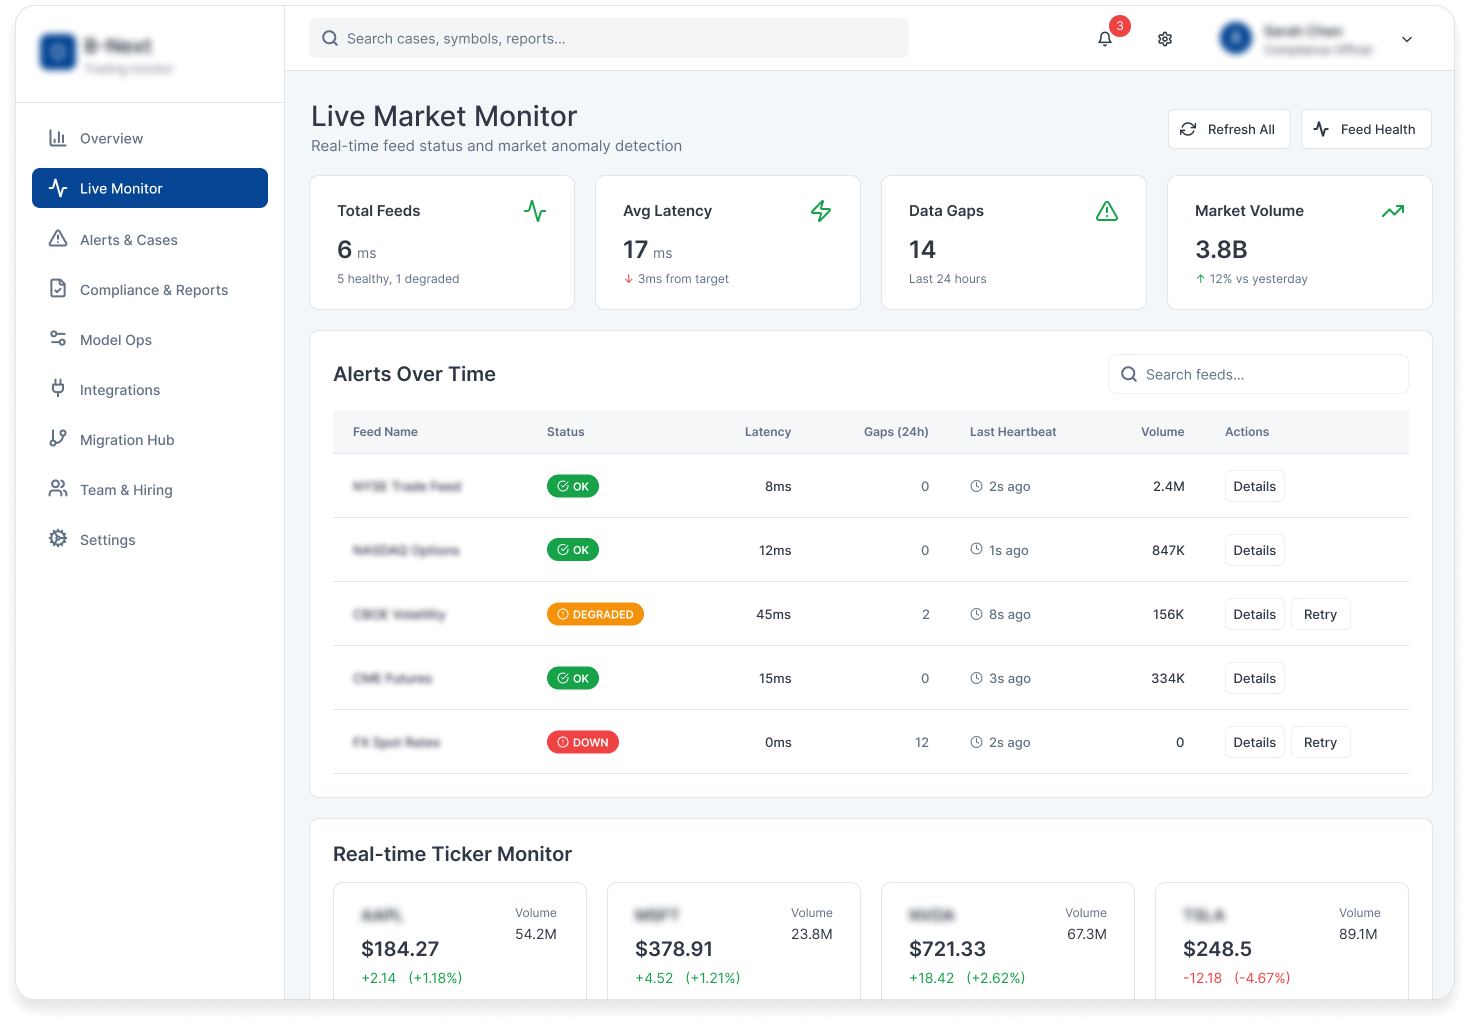Select the $184.27 ticker card

pos(460,940)
